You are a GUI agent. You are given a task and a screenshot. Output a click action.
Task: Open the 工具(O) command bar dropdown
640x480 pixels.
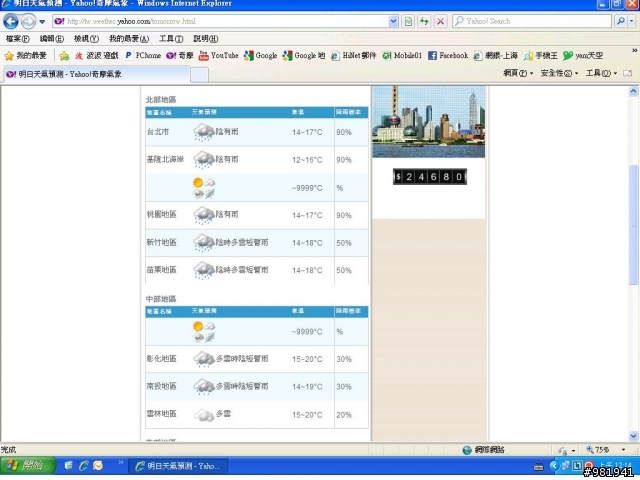[601, 73]
